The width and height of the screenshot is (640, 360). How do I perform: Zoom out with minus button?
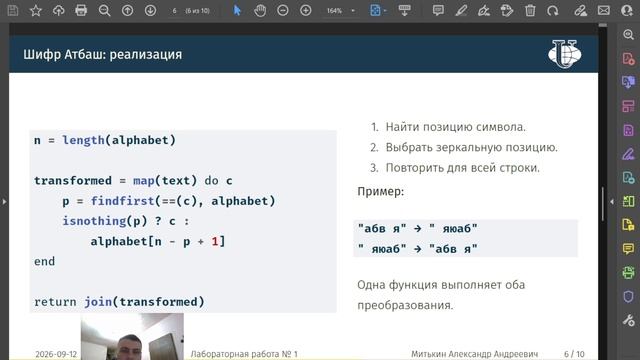pyautogui.click(x=282, y=10)
